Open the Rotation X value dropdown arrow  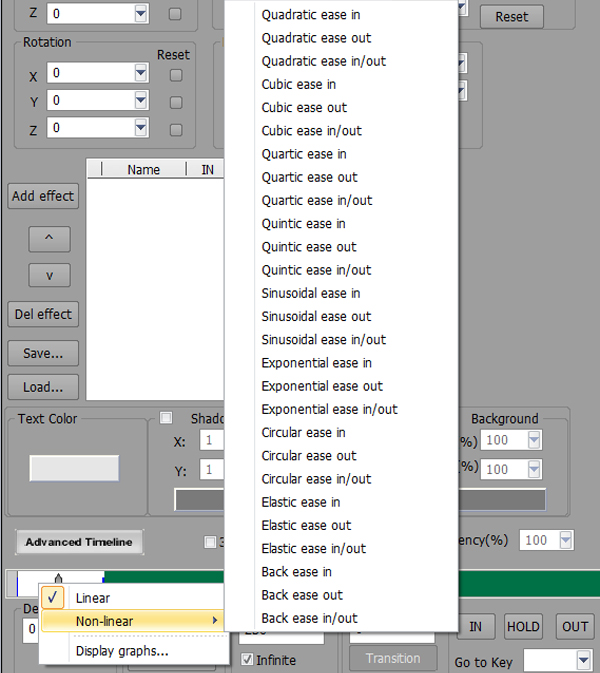[141, 73]
